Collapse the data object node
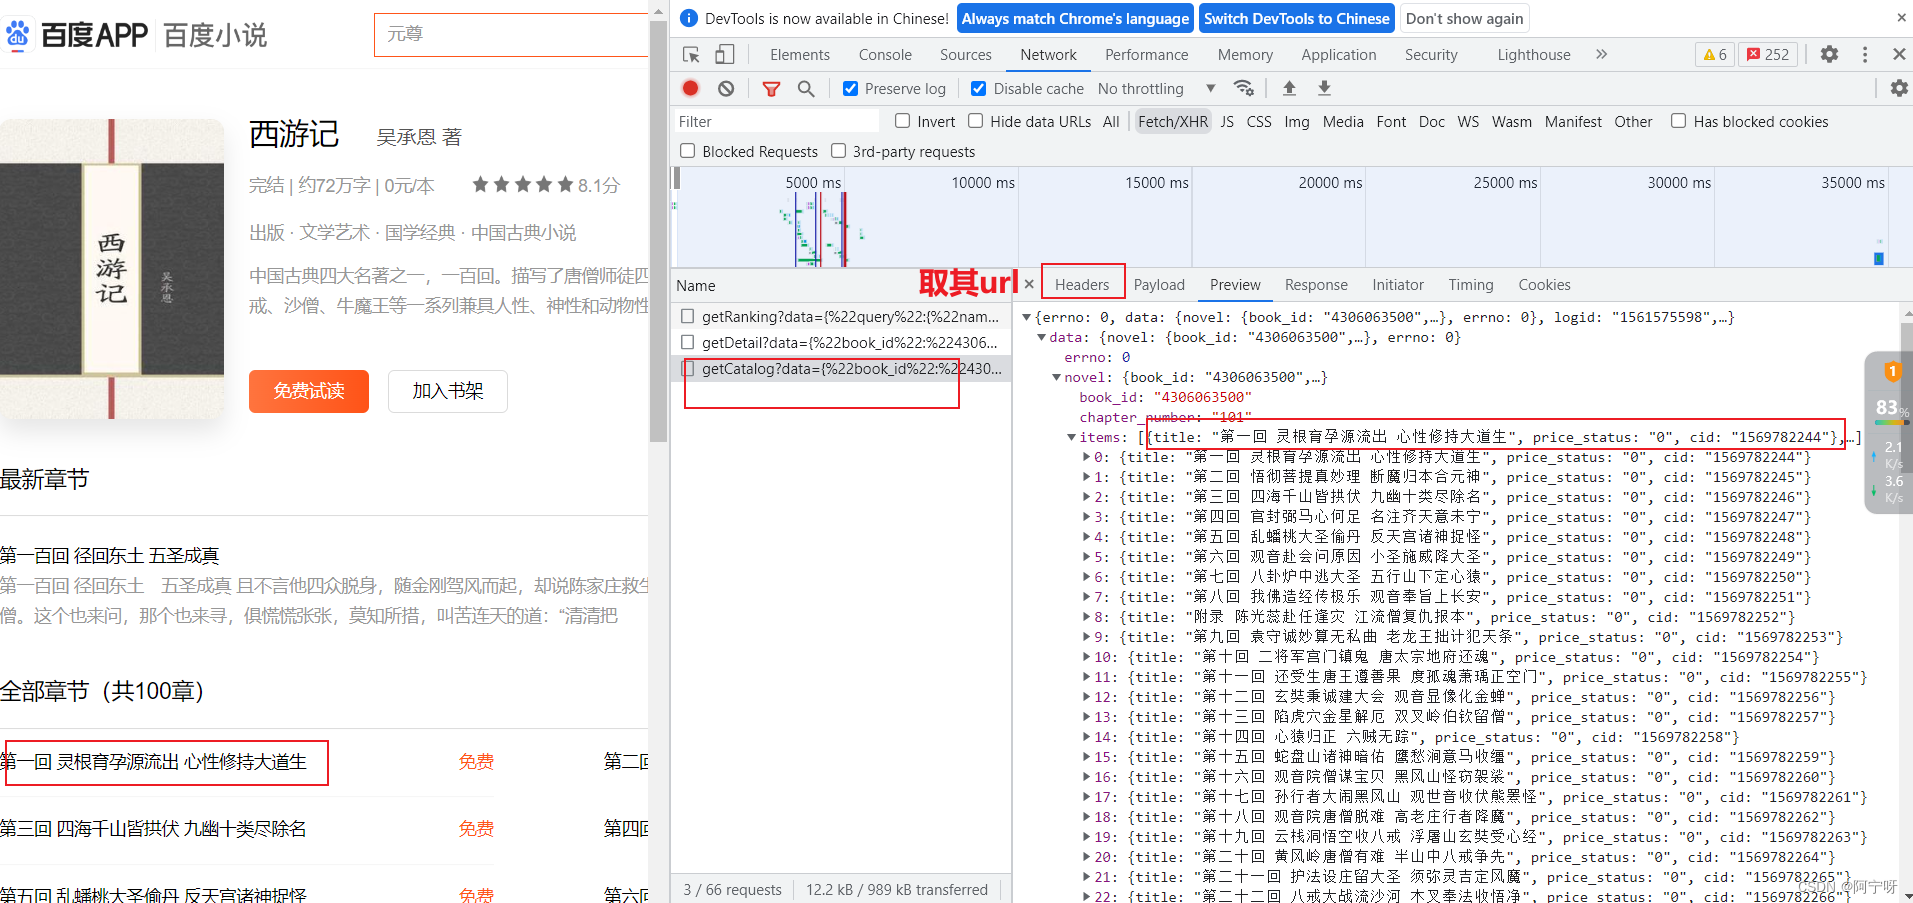This screenshot has width=1913, height=903. tap(1042, 337)
